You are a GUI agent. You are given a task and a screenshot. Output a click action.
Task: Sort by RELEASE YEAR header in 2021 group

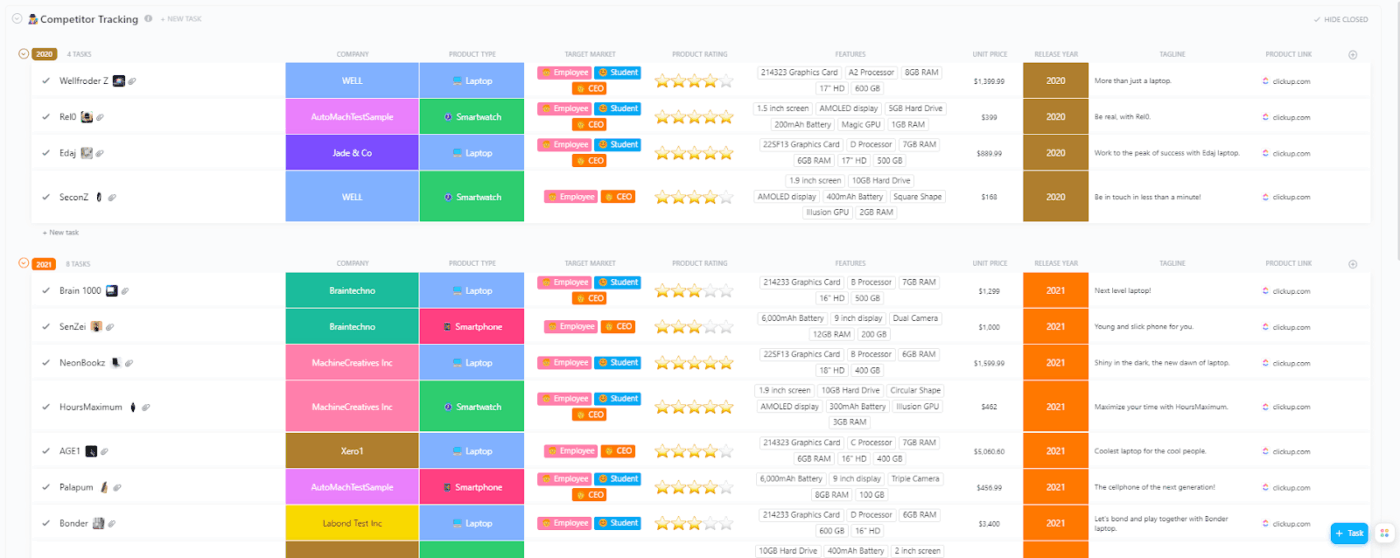click(1055, 264)
